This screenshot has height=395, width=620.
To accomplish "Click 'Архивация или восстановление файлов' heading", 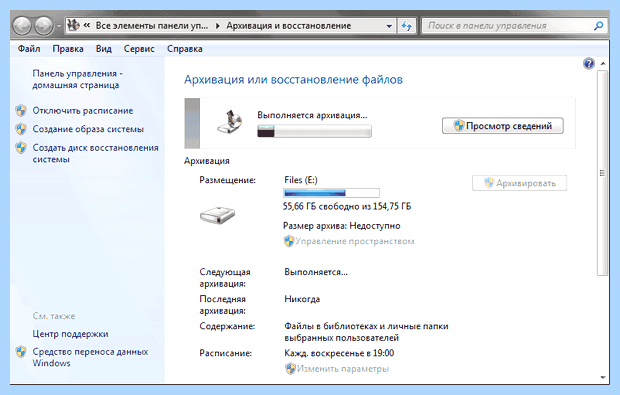I will click(293, 80).
